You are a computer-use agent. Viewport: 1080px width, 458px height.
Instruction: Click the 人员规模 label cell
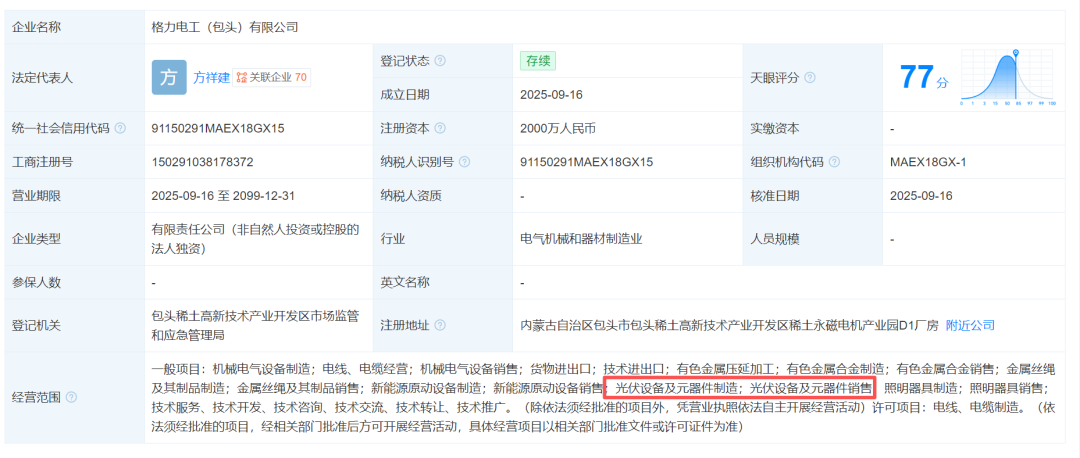point(812,240)
